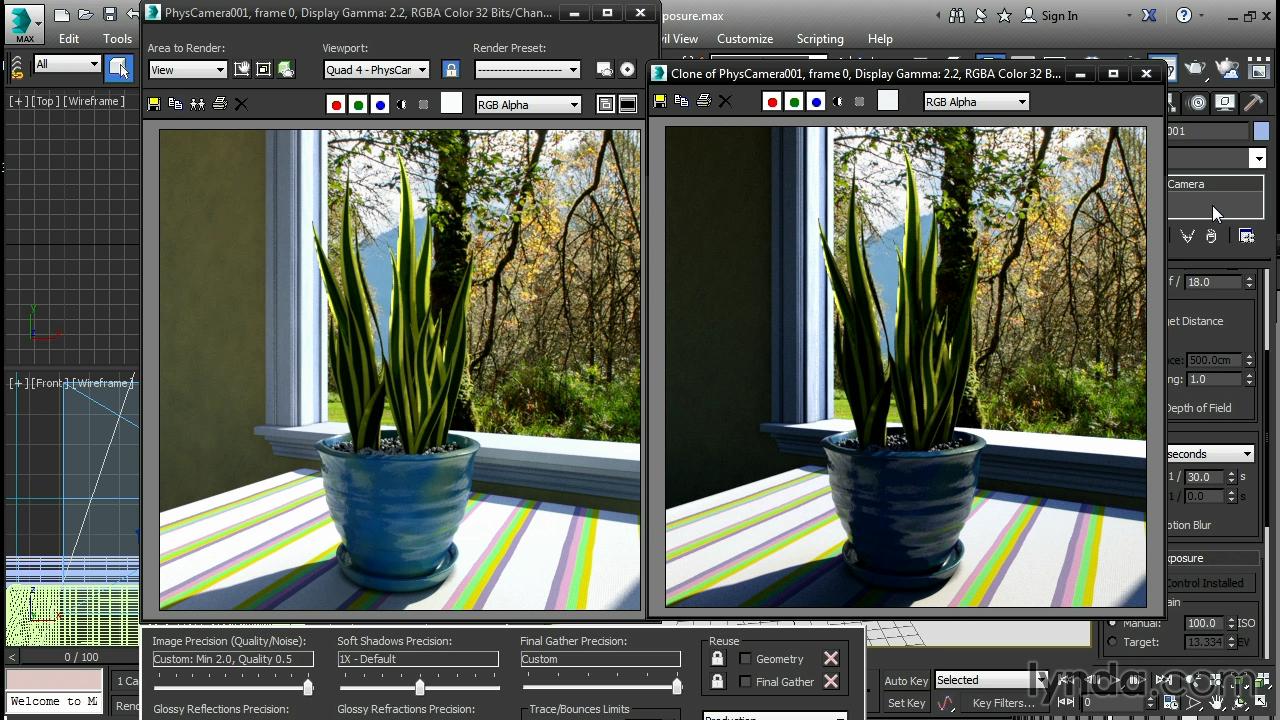Open the Customize menu
Image resolution: width=1280 pixels, height=720 pixels.
744,38
